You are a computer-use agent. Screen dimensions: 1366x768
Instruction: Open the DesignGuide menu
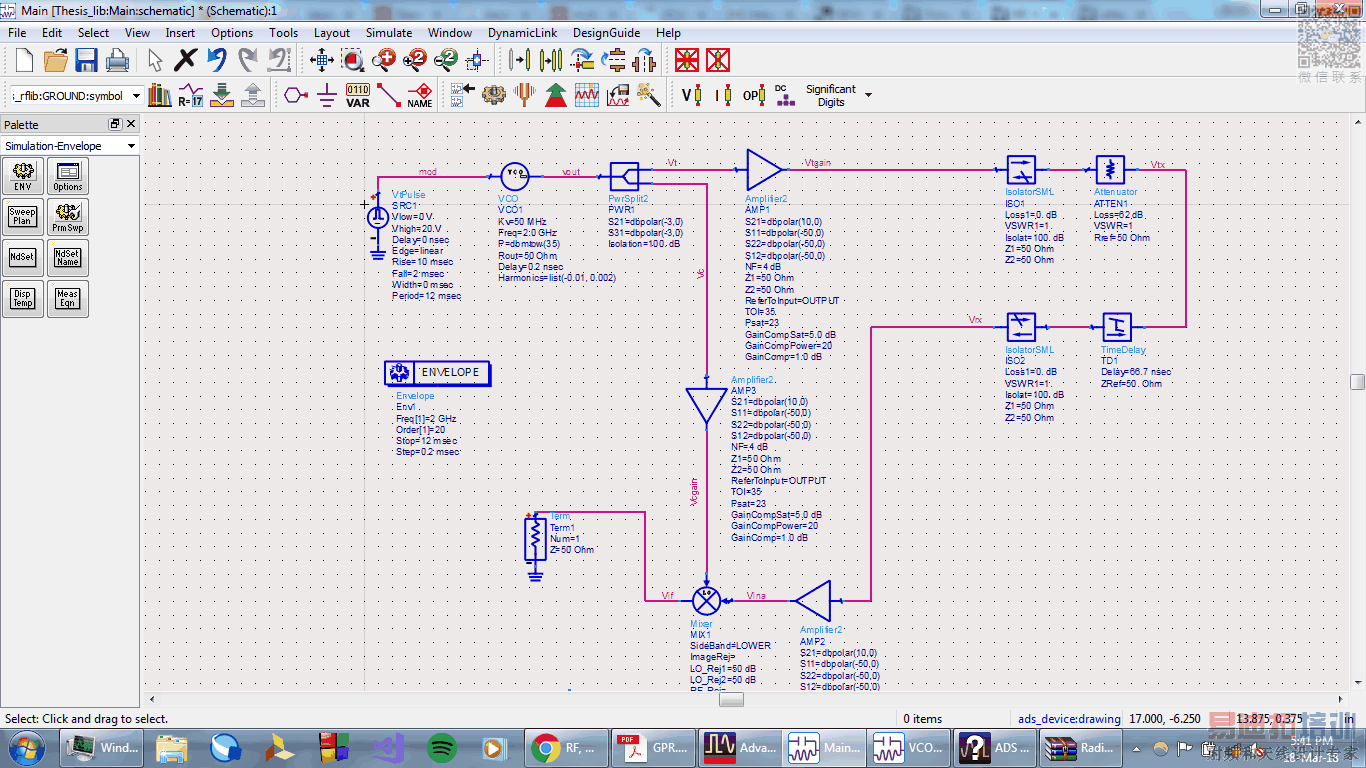click(x=607, y=32)
